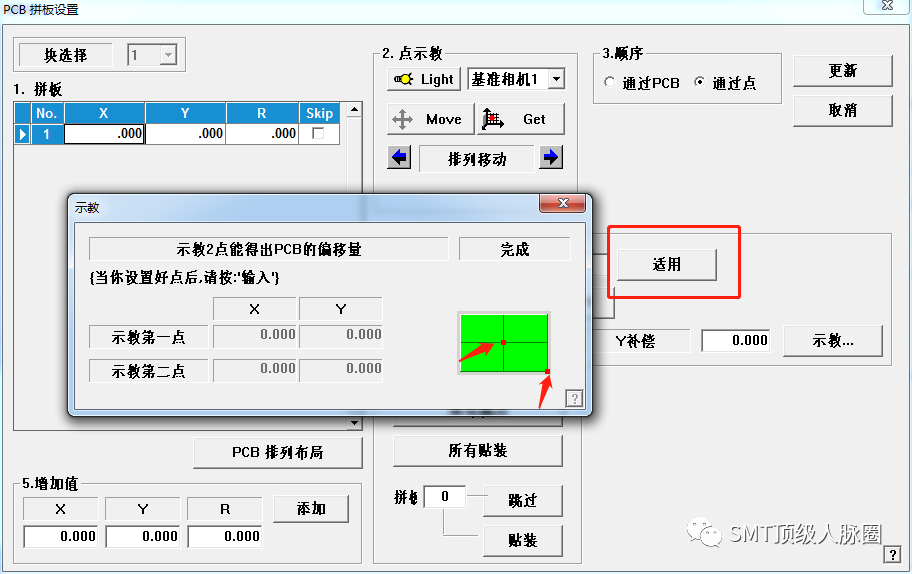The height and width of the screenshot is (574, 912).
Task: Click the Y补偿 value input field
Action: pos(735,340)
